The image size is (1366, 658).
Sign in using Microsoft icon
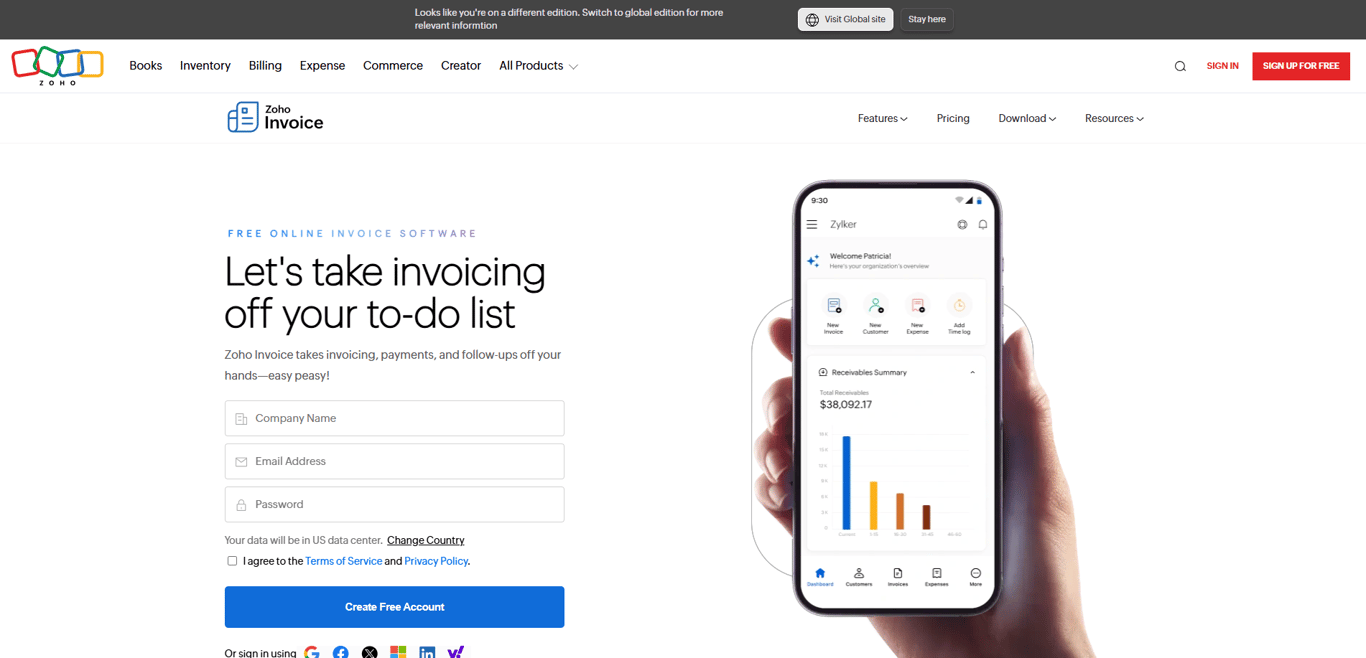click(398, 653)
